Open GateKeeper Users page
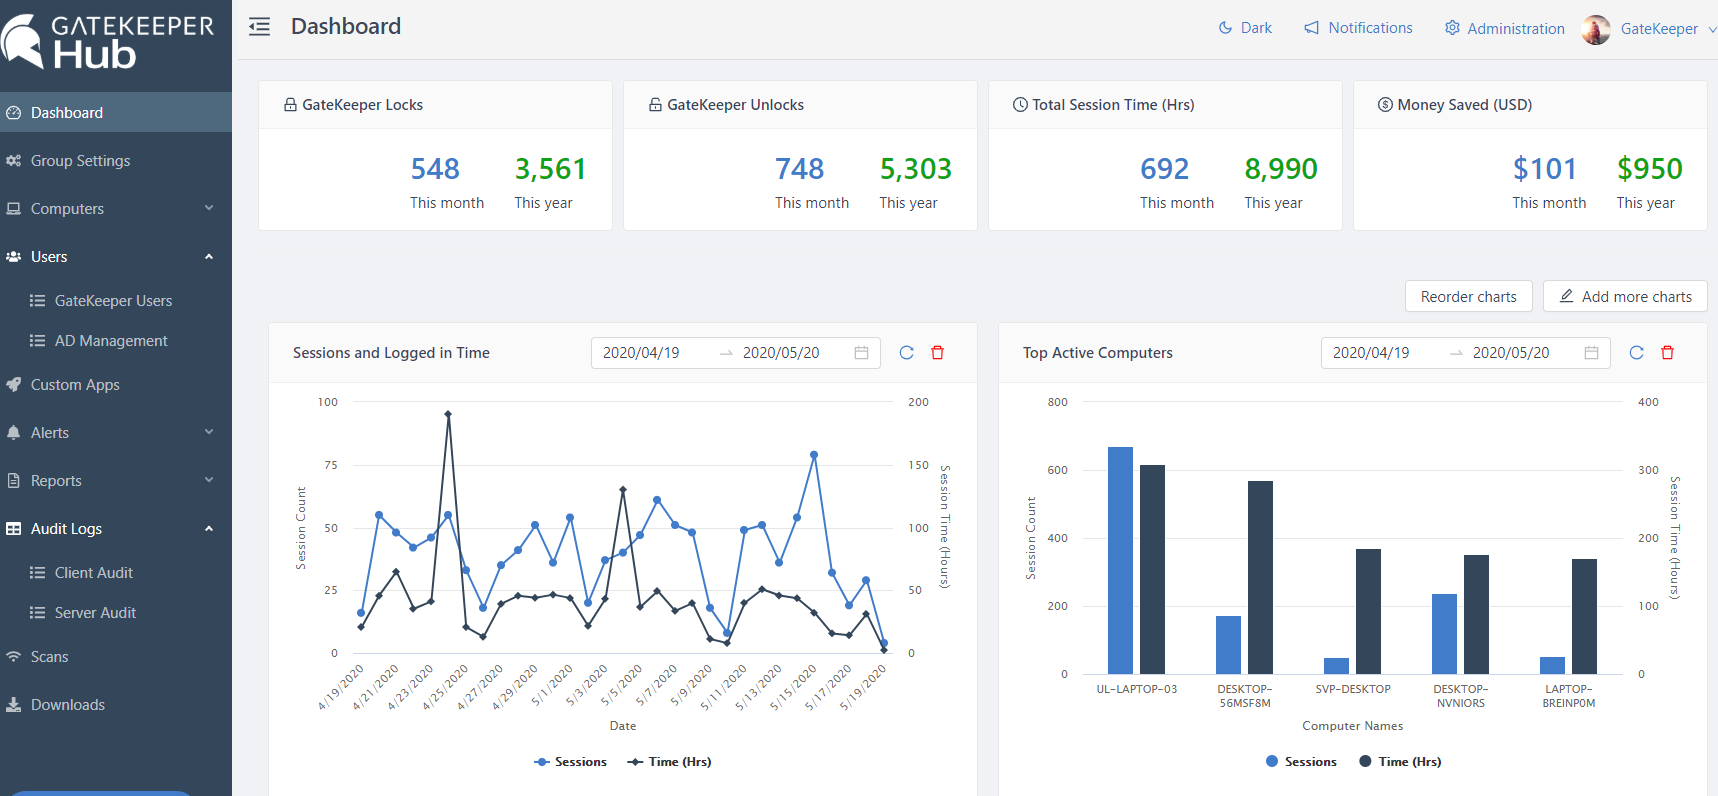The image size is (1718, 796). coord(113,301)
